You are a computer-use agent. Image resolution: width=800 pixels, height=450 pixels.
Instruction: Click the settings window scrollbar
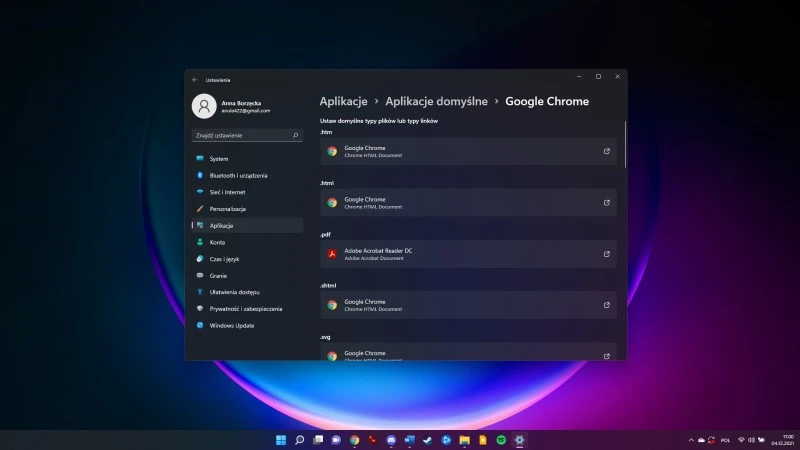(x=625, y=144)
